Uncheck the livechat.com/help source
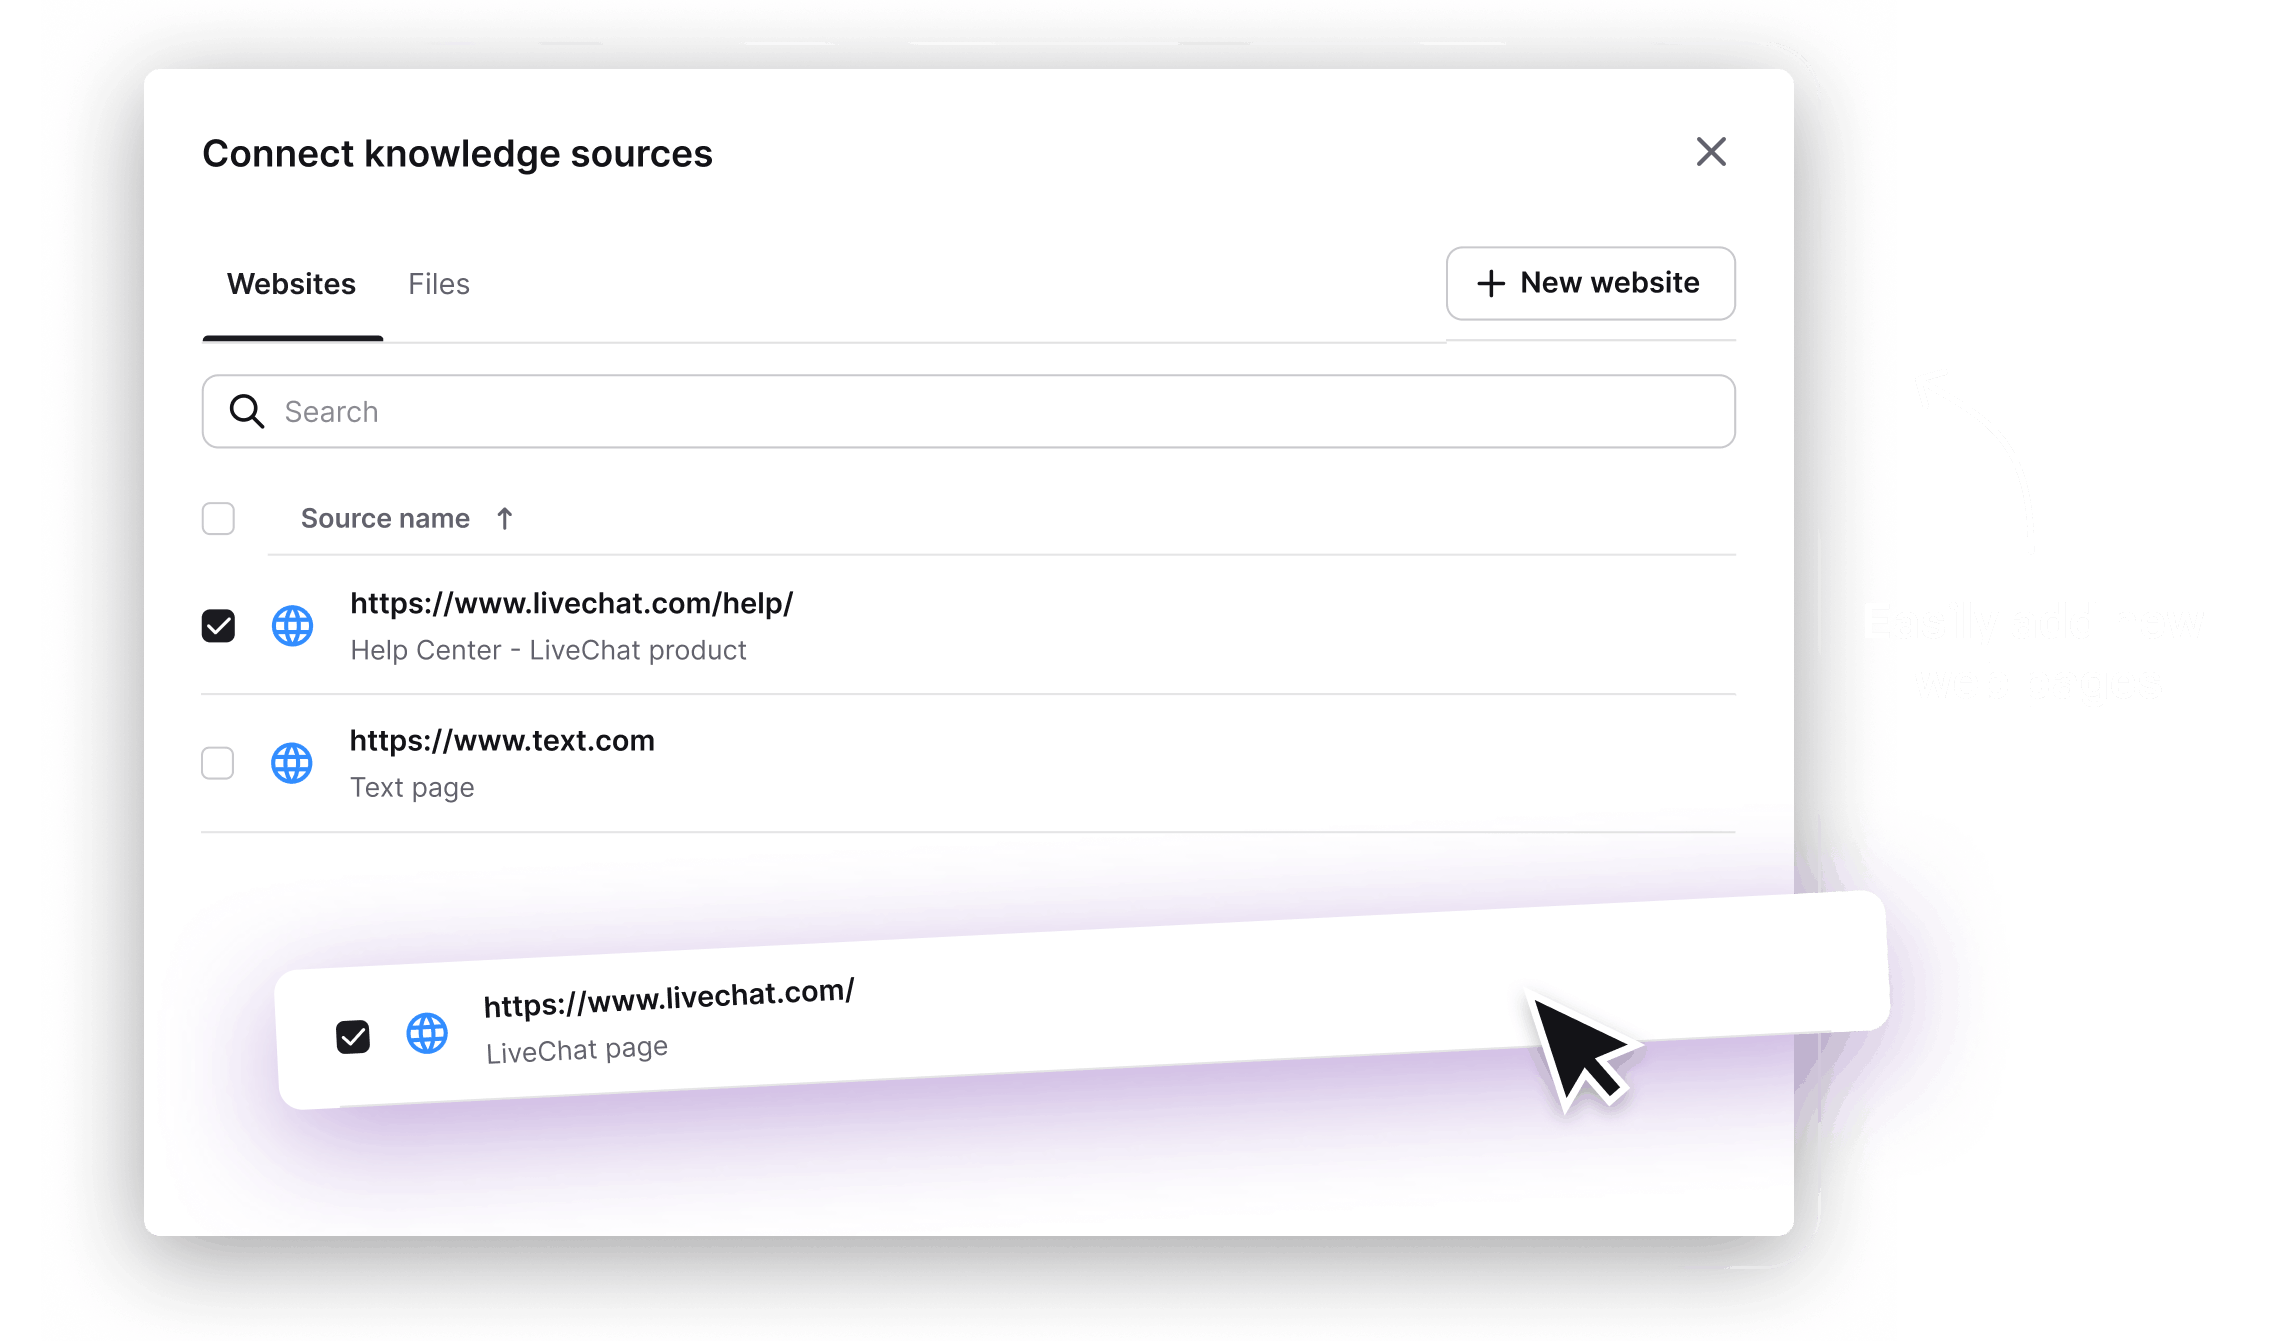The height and width of the screenshot is (1341, 2277). pyautogui.click(x=218, y=625)
